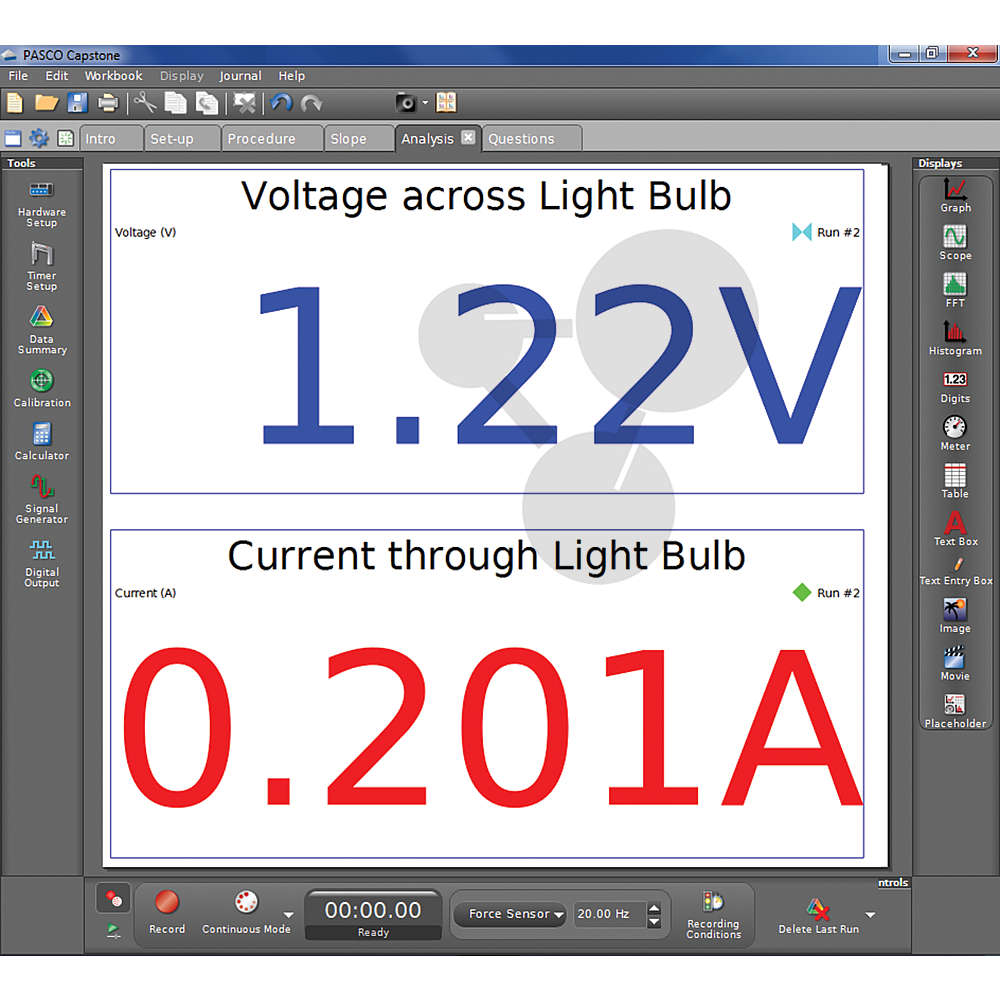1000x1000 pixels.
Task: Undo the last action
Action: tap(281, 103)
